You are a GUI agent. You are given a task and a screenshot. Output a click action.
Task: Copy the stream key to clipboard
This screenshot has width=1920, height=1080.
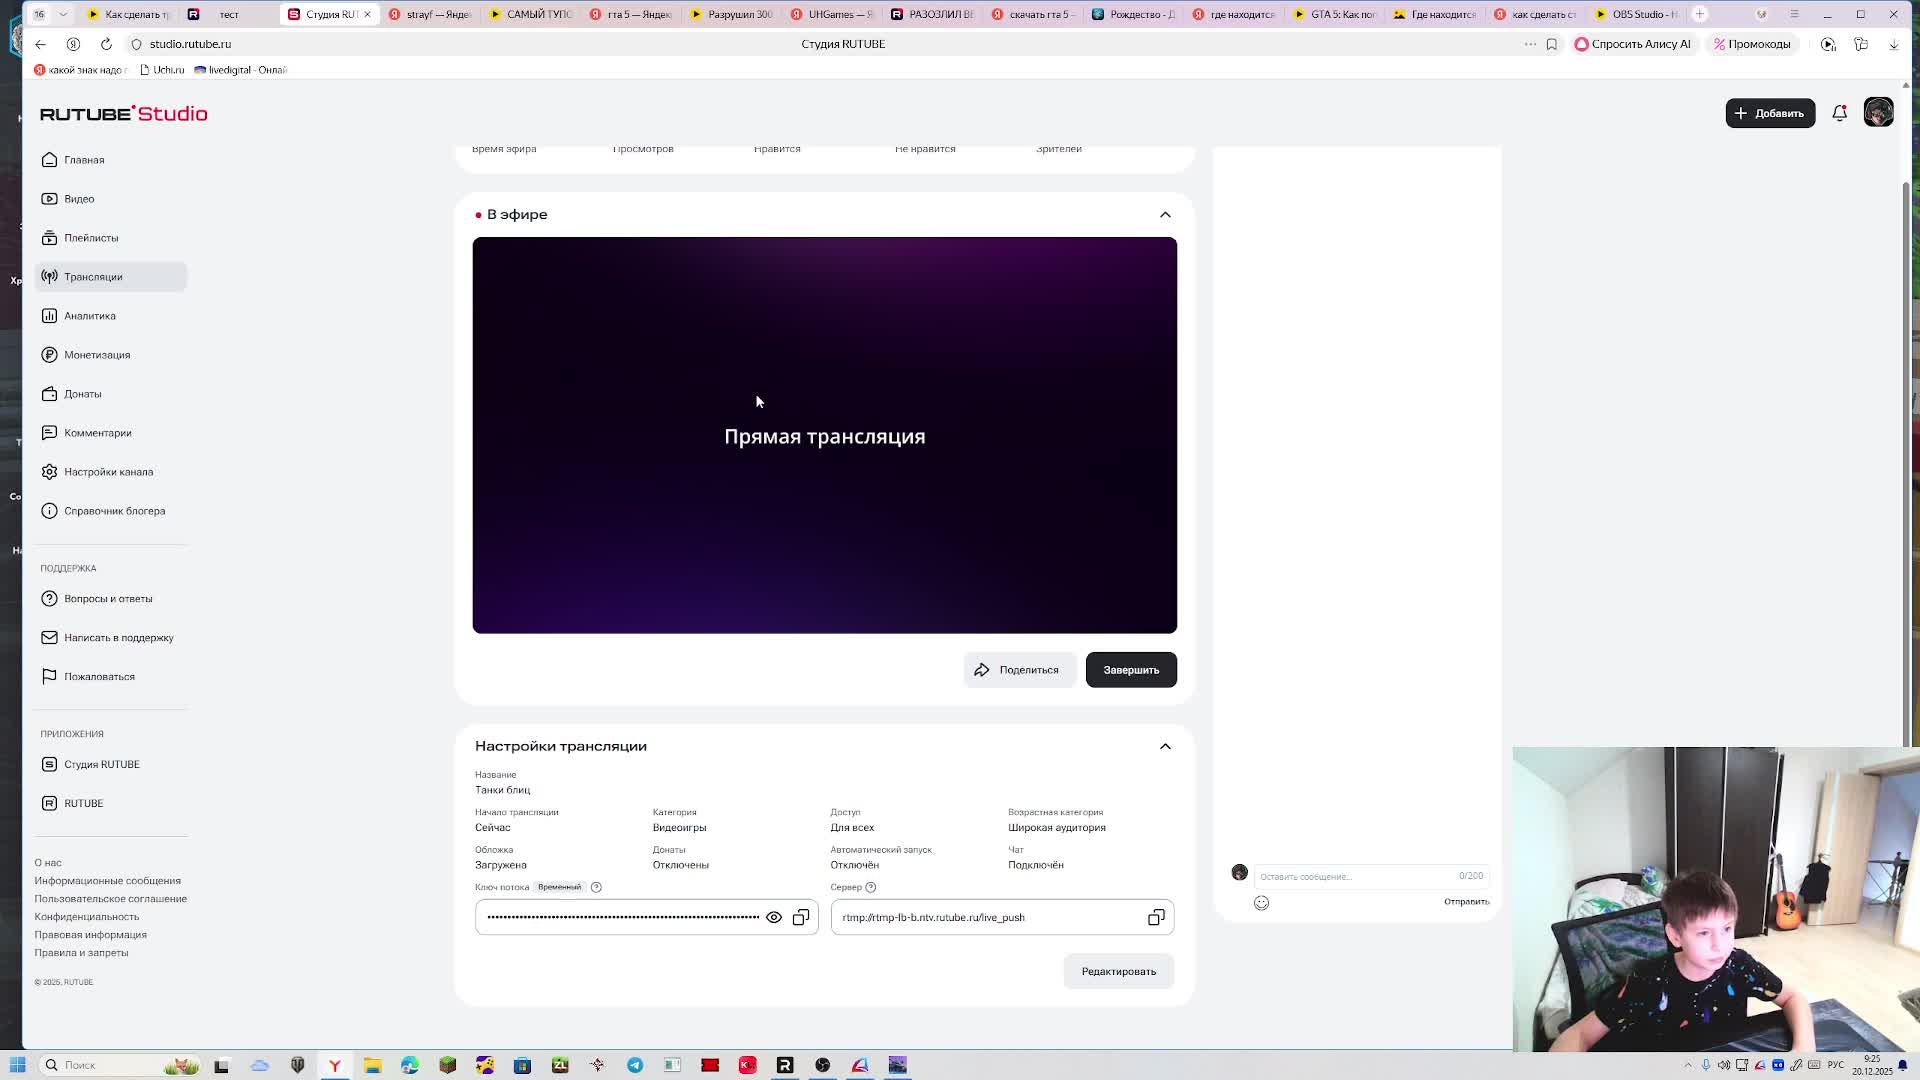click(801, 917)
